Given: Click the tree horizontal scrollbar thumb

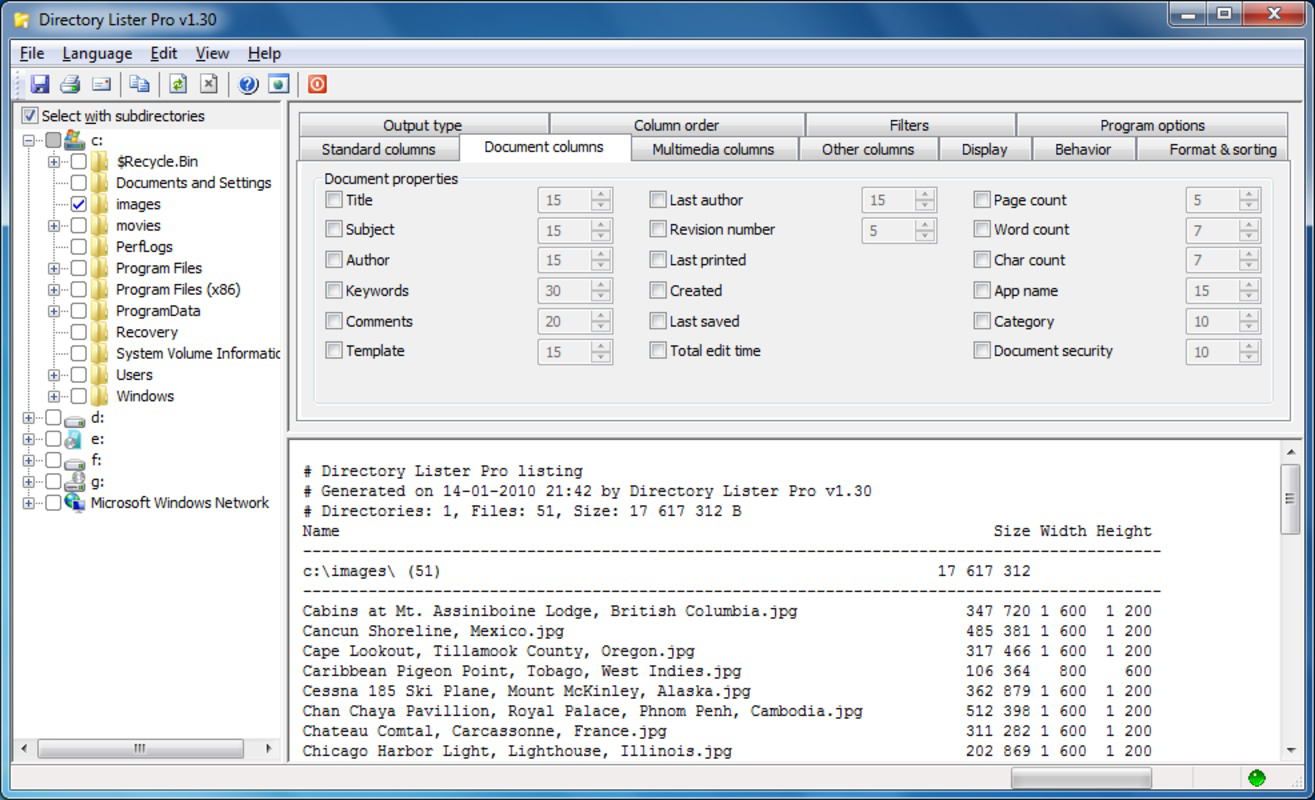Looking at the screenshot, I should tap(139, 748).
